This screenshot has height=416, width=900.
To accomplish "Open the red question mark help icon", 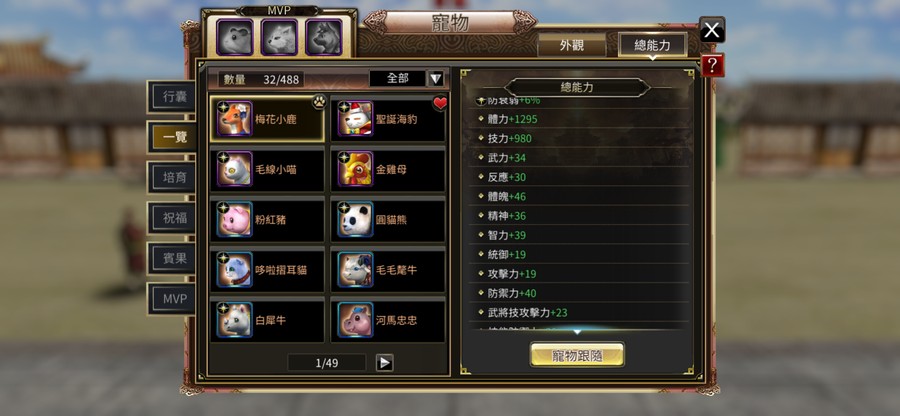I will point(712,65).
